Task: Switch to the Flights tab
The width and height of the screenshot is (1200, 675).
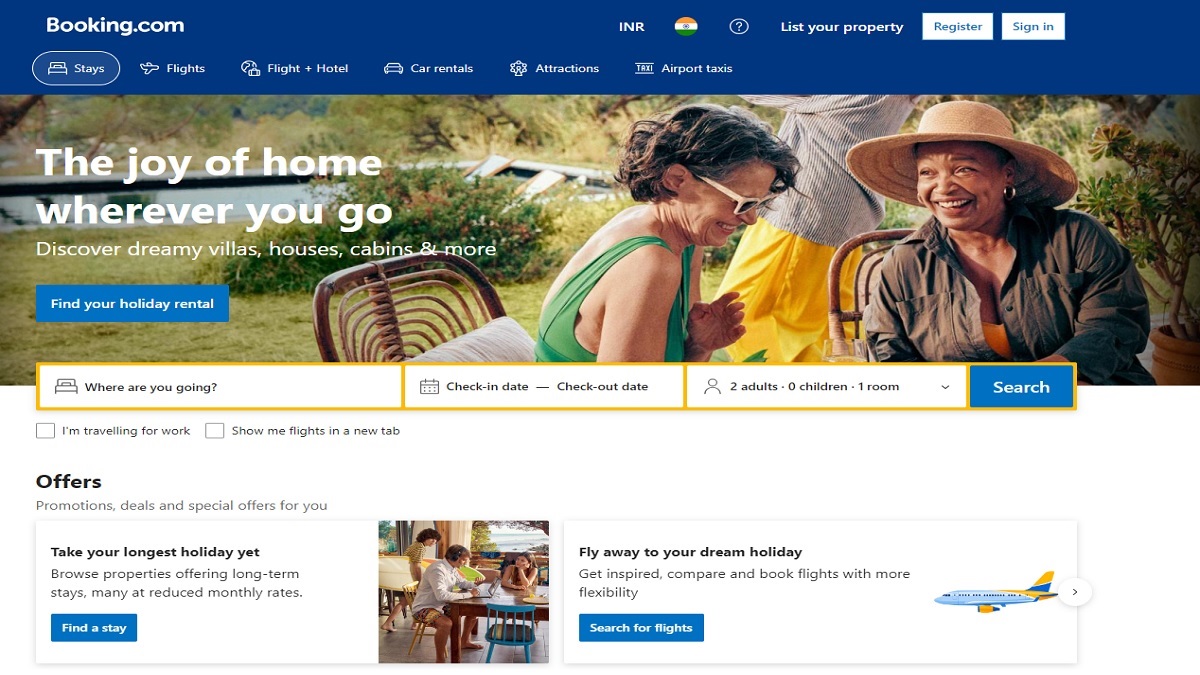Action: [x=173, y=69]
